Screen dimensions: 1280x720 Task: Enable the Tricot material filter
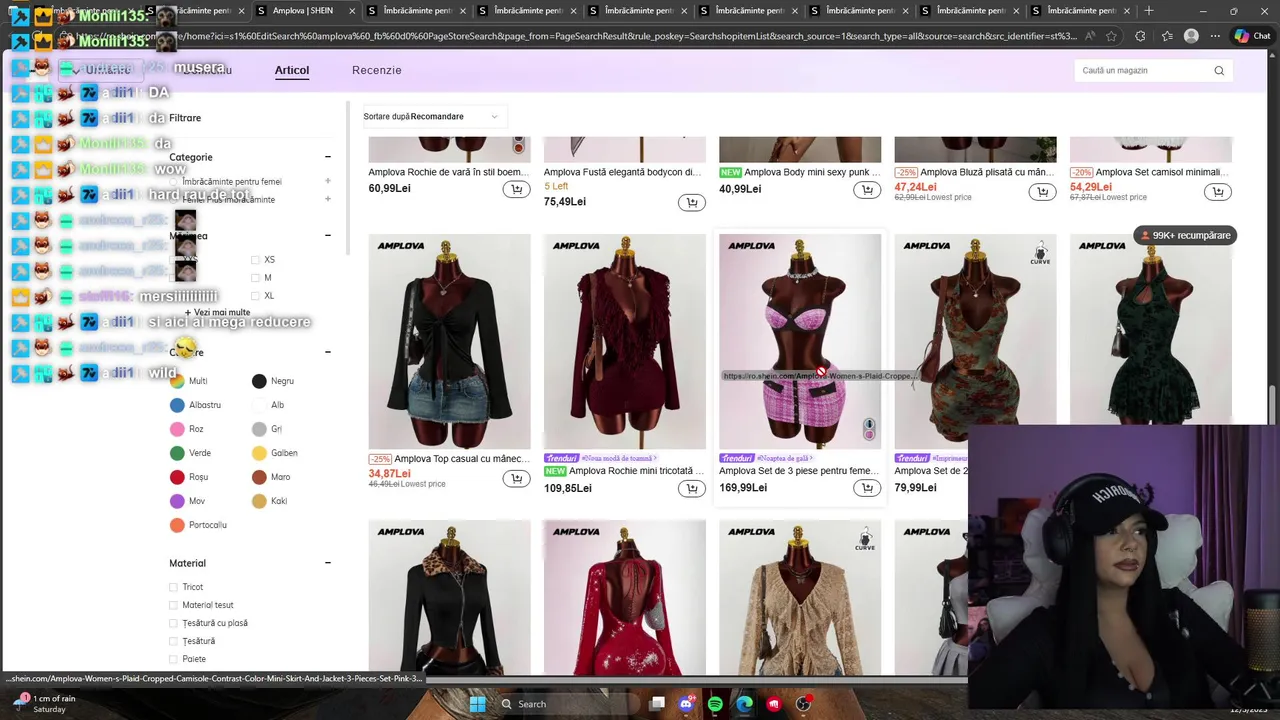coord(173,587)
